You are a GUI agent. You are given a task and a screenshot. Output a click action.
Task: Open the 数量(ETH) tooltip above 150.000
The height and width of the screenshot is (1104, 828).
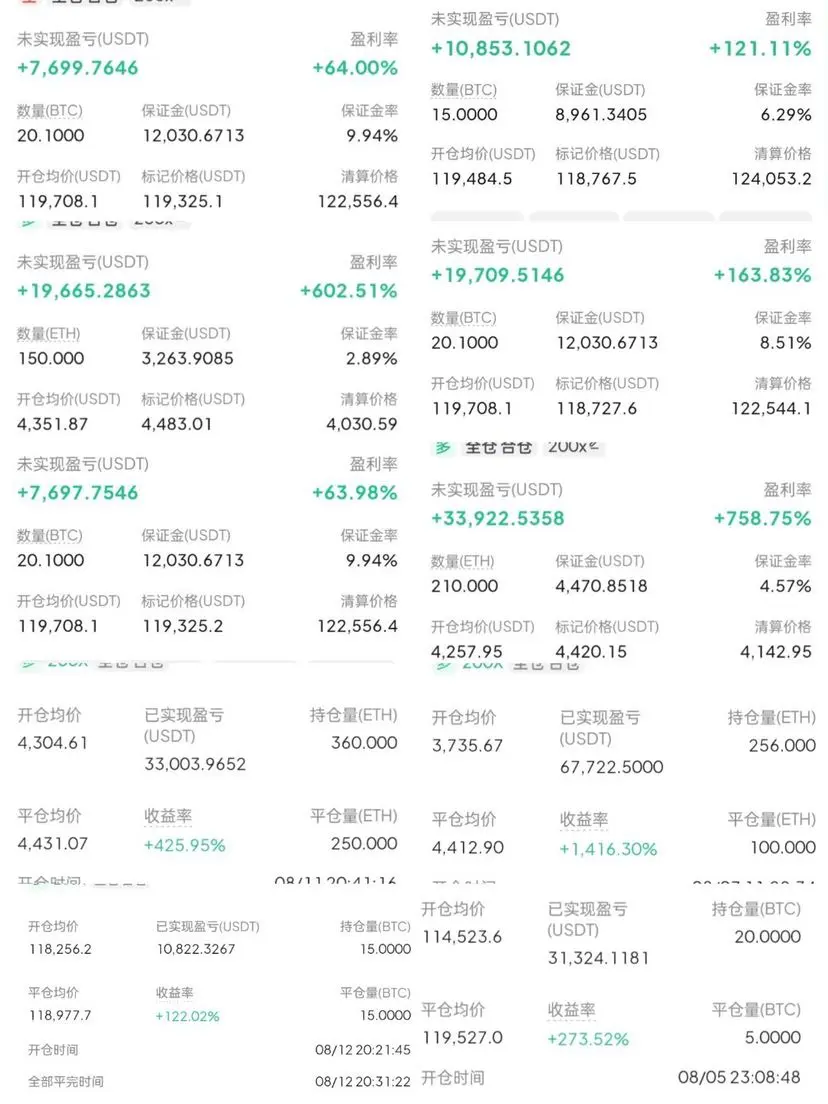click(x=49, y=334)
